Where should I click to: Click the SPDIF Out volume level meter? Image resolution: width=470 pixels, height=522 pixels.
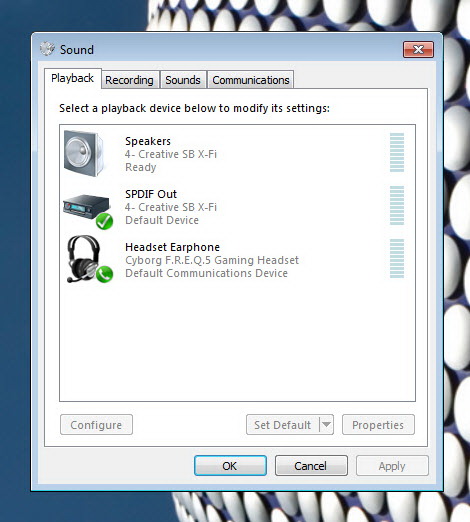tap(397, 205)
